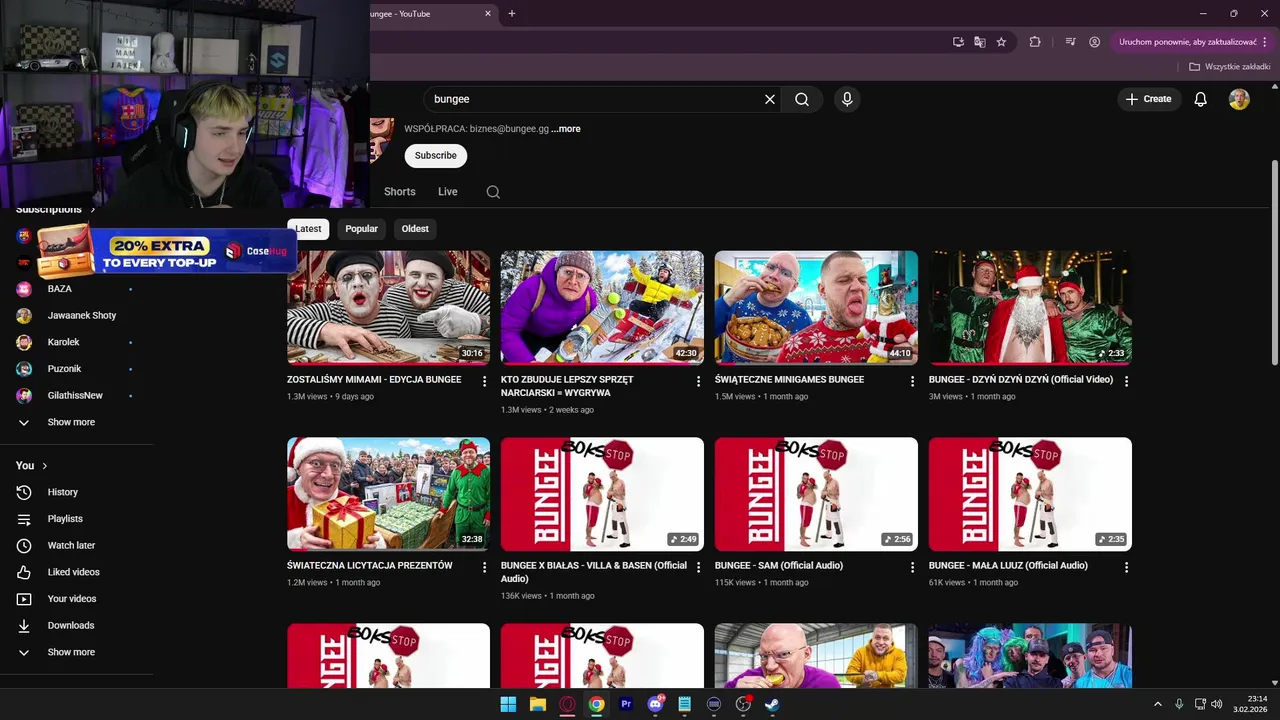Clear the search box with the X icon
The image size is (1280, 720).
770,99
